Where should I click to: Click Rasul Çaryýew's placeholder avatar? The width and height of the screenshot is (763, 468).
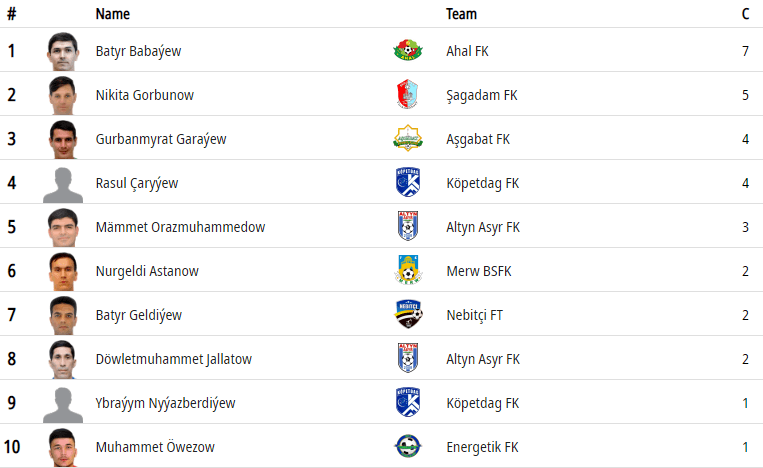pos(63,184)
